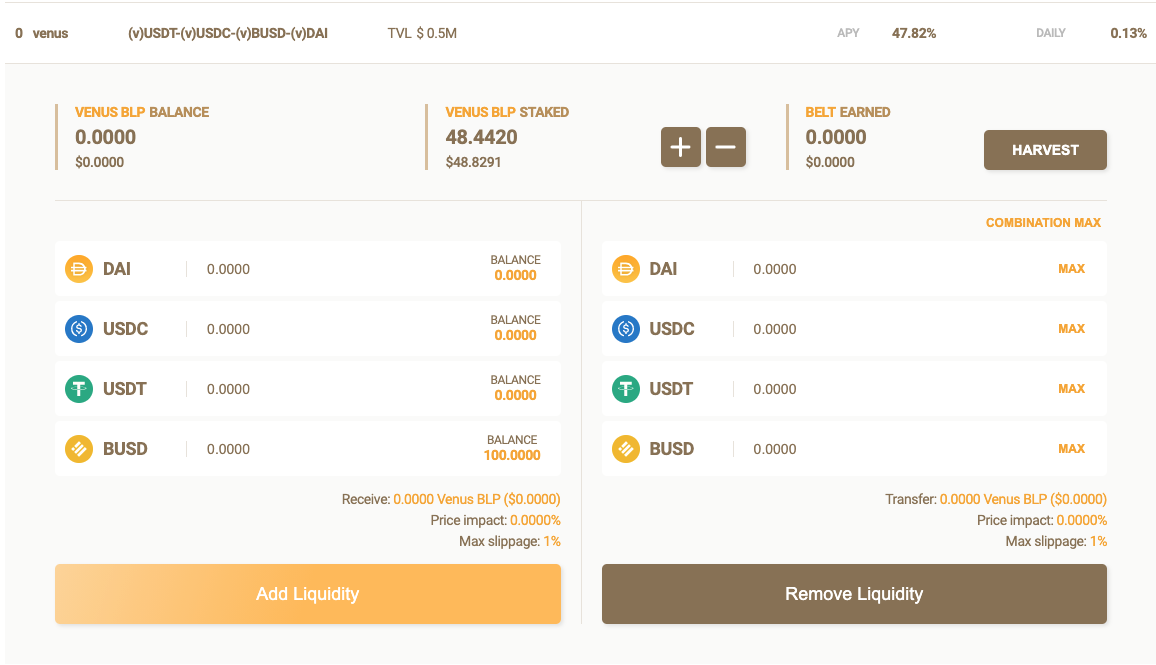Viewport: 1156px width, 665px height.
Task: Set max USDC withdrawal amount
Action: coord(1071,329)
